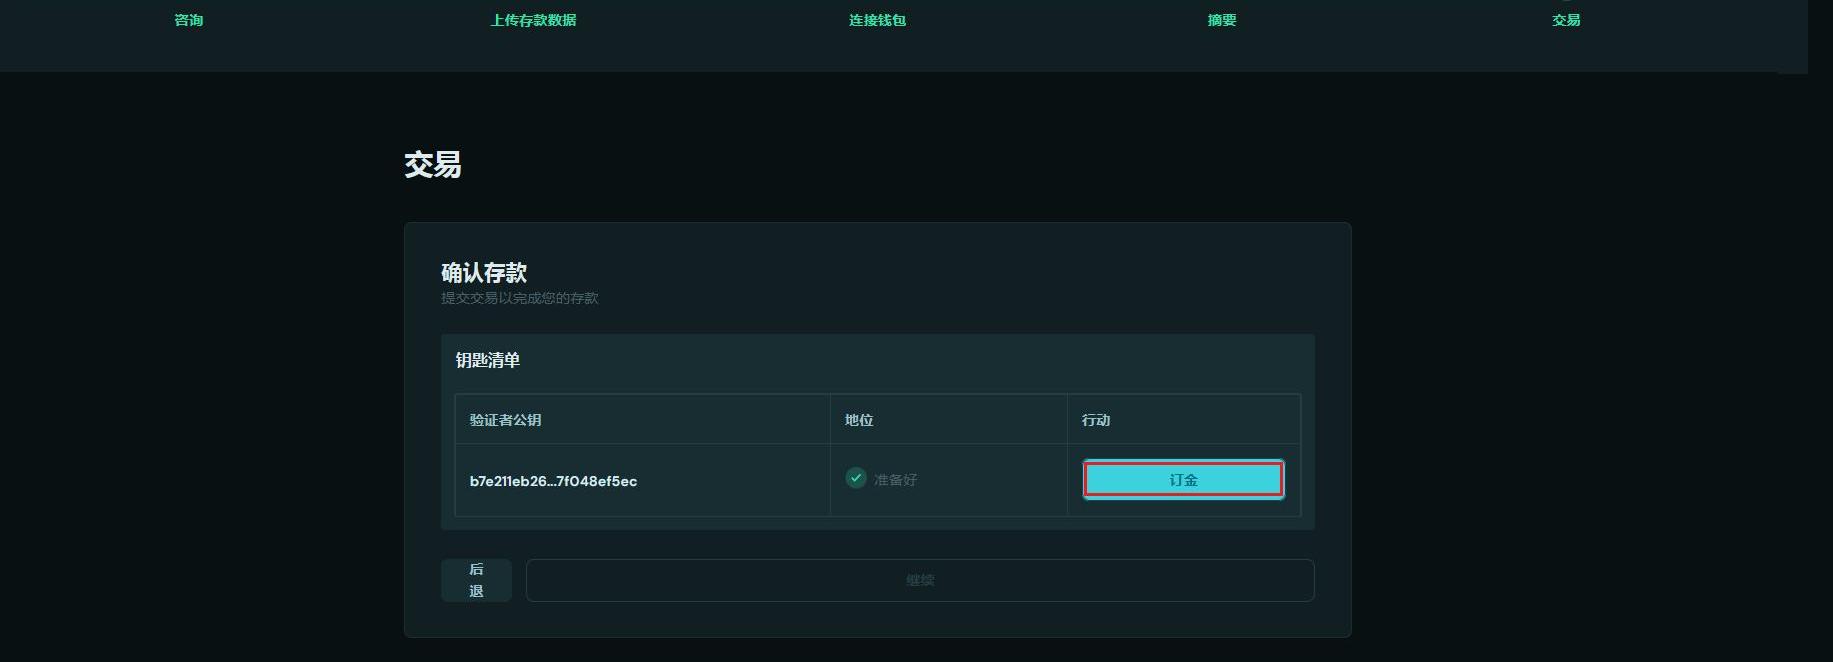Screen dimensions: 1833x662
Task: Click the 确认存款 heading
Action: pyautogui.click(x=484, y=272)
